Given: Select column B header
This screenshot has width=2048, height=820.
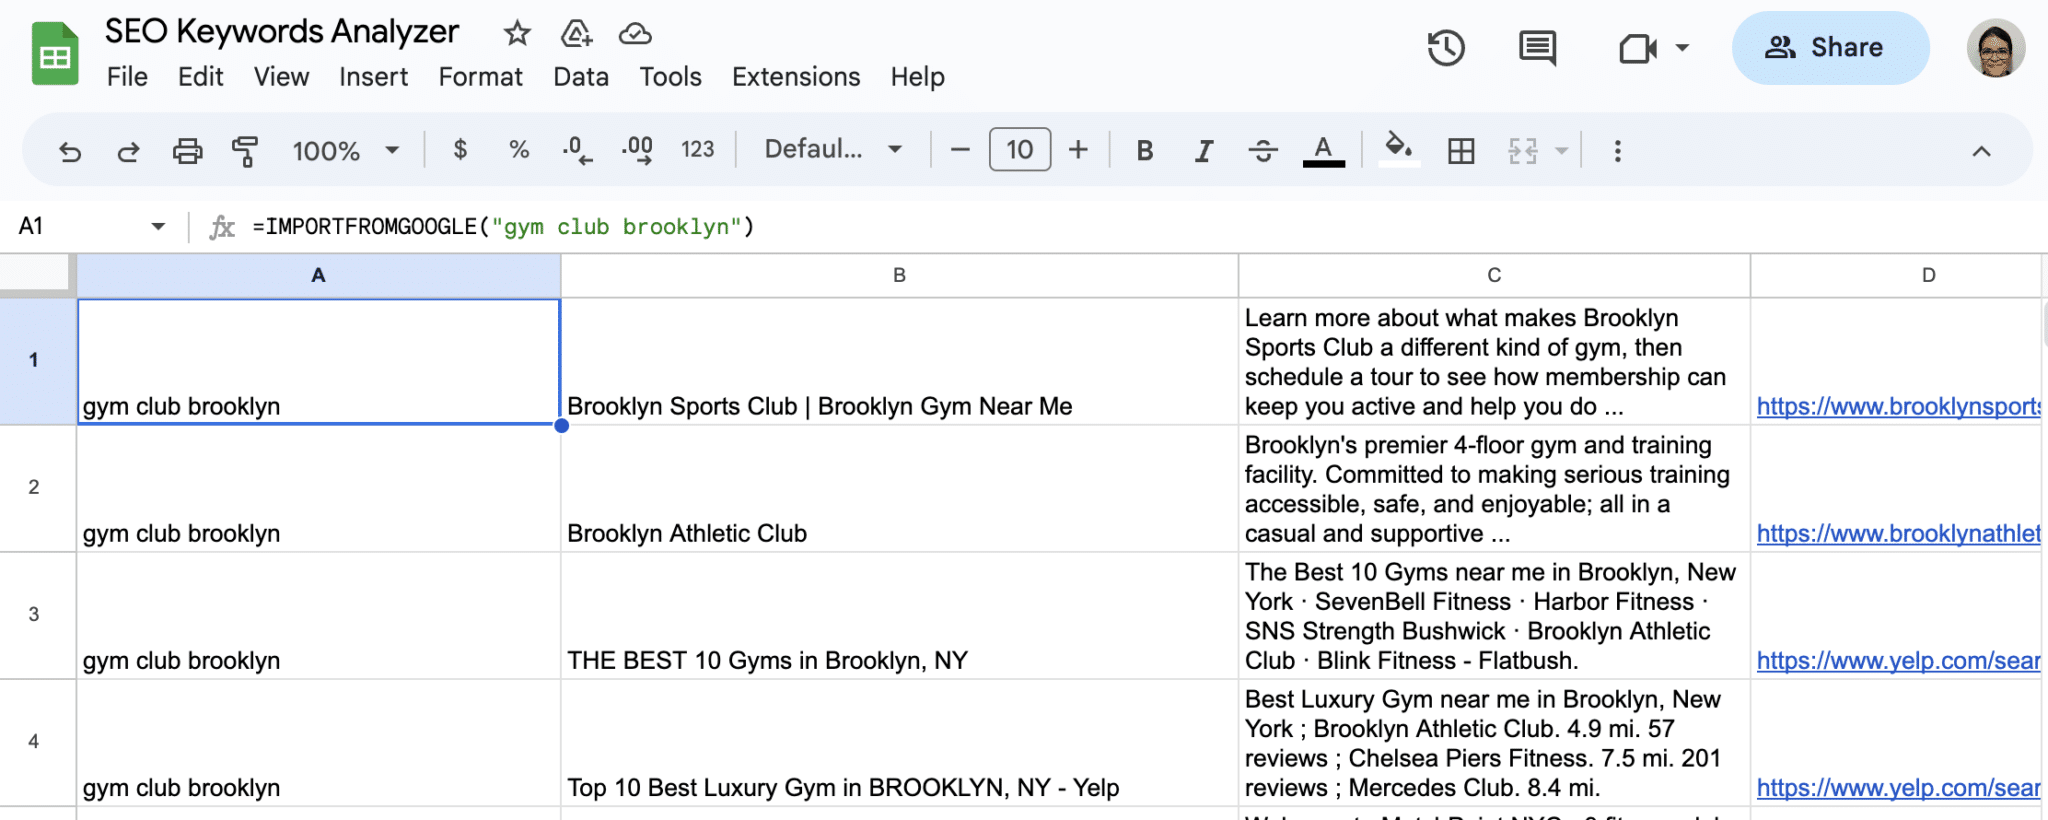Looking at the screenshot, I should (x=899, y=275).
